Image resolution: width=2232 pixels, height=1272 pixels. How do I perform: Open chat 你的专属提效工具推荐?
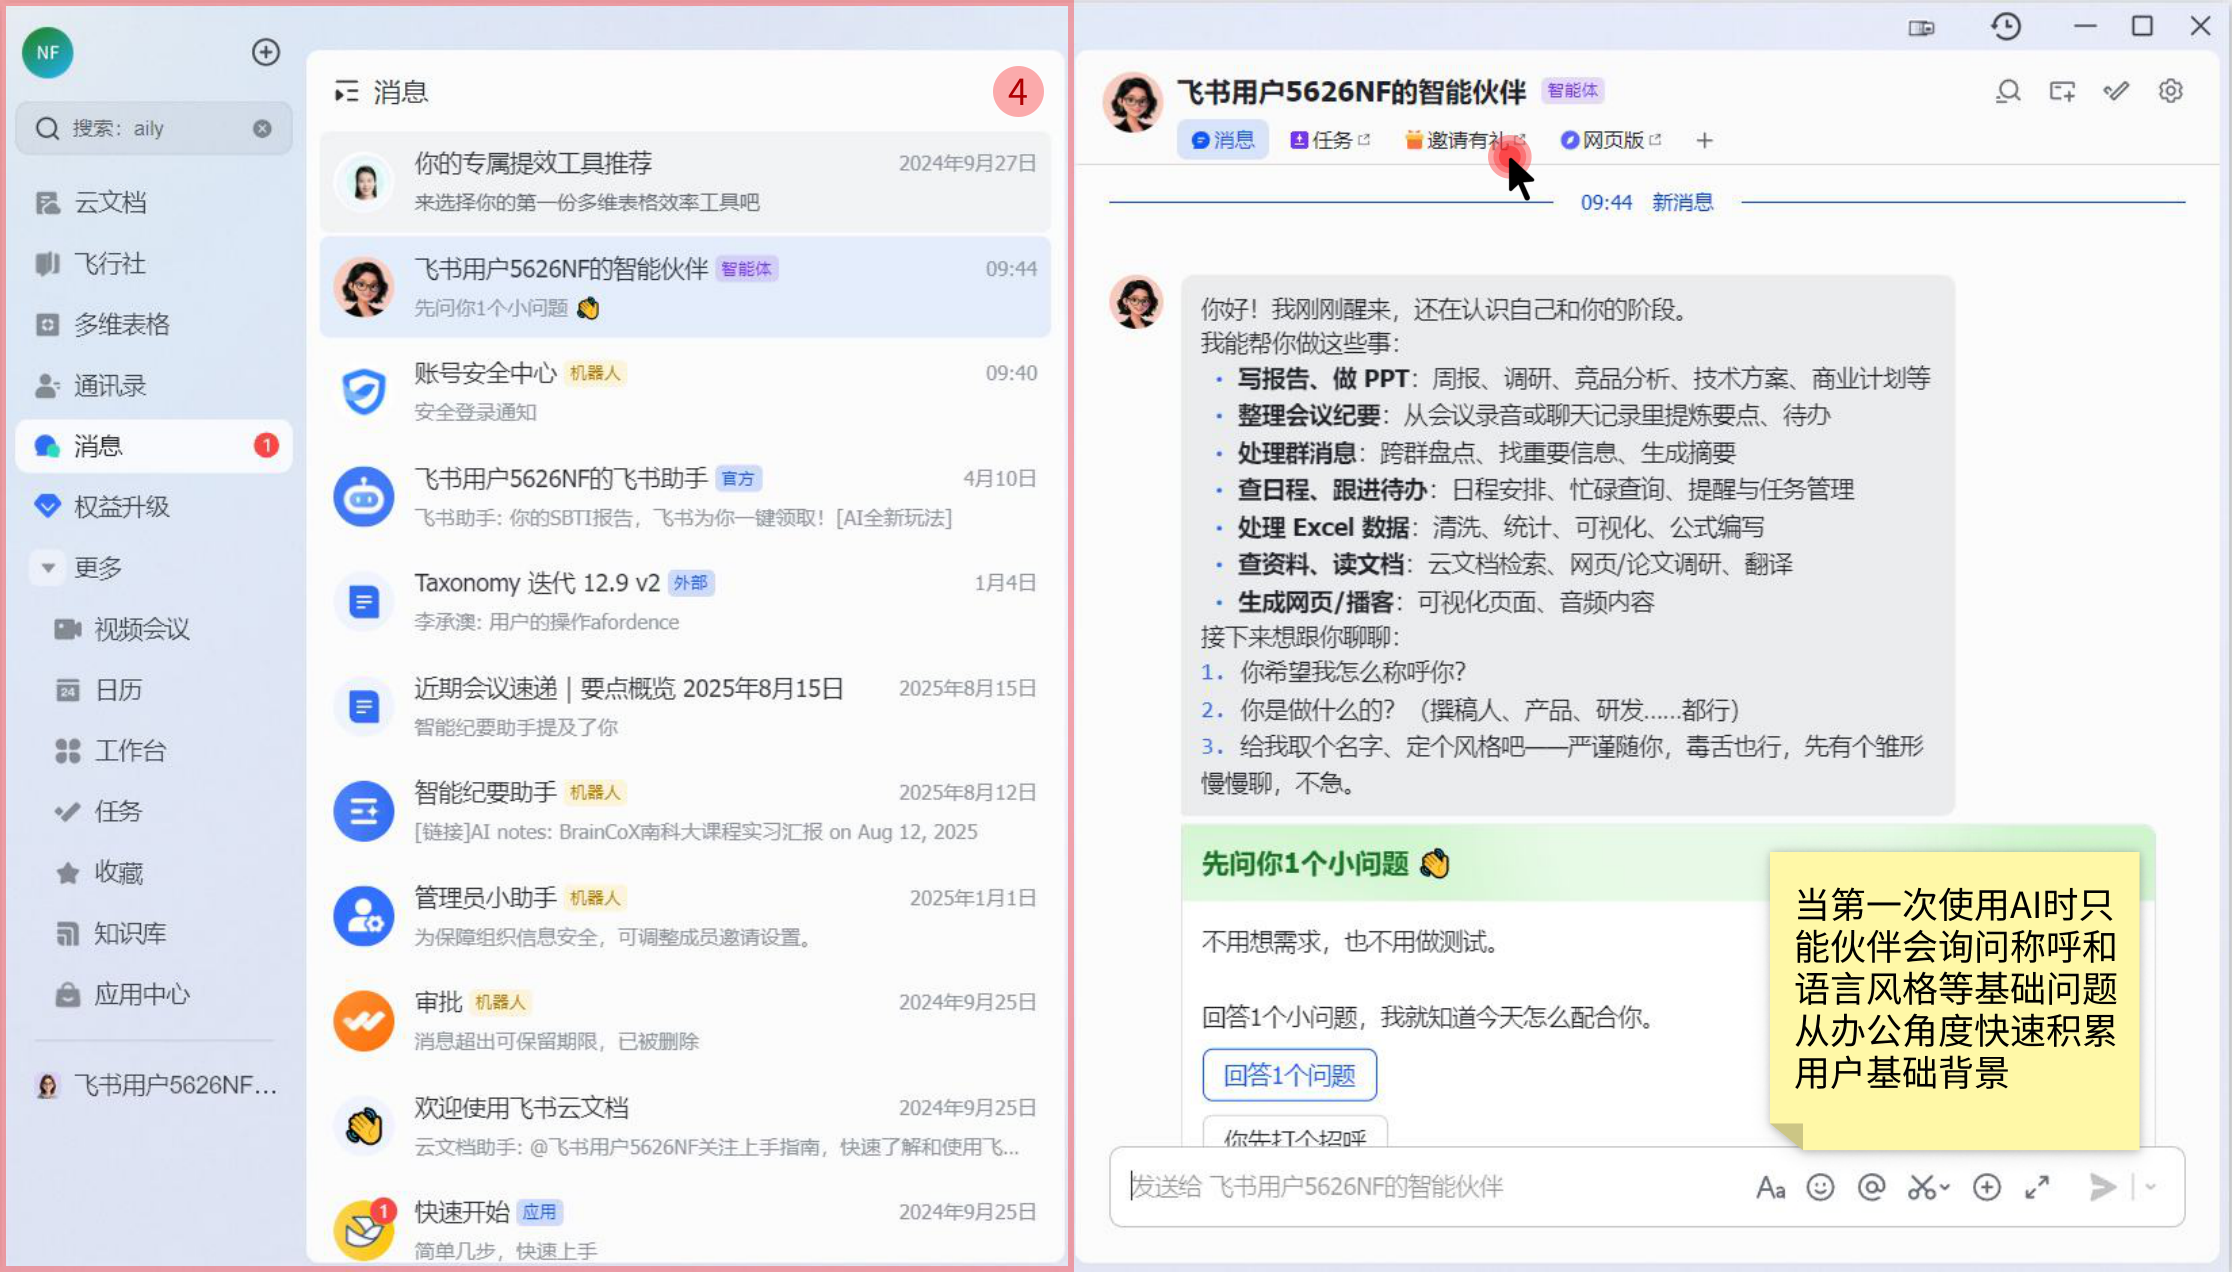685,182
